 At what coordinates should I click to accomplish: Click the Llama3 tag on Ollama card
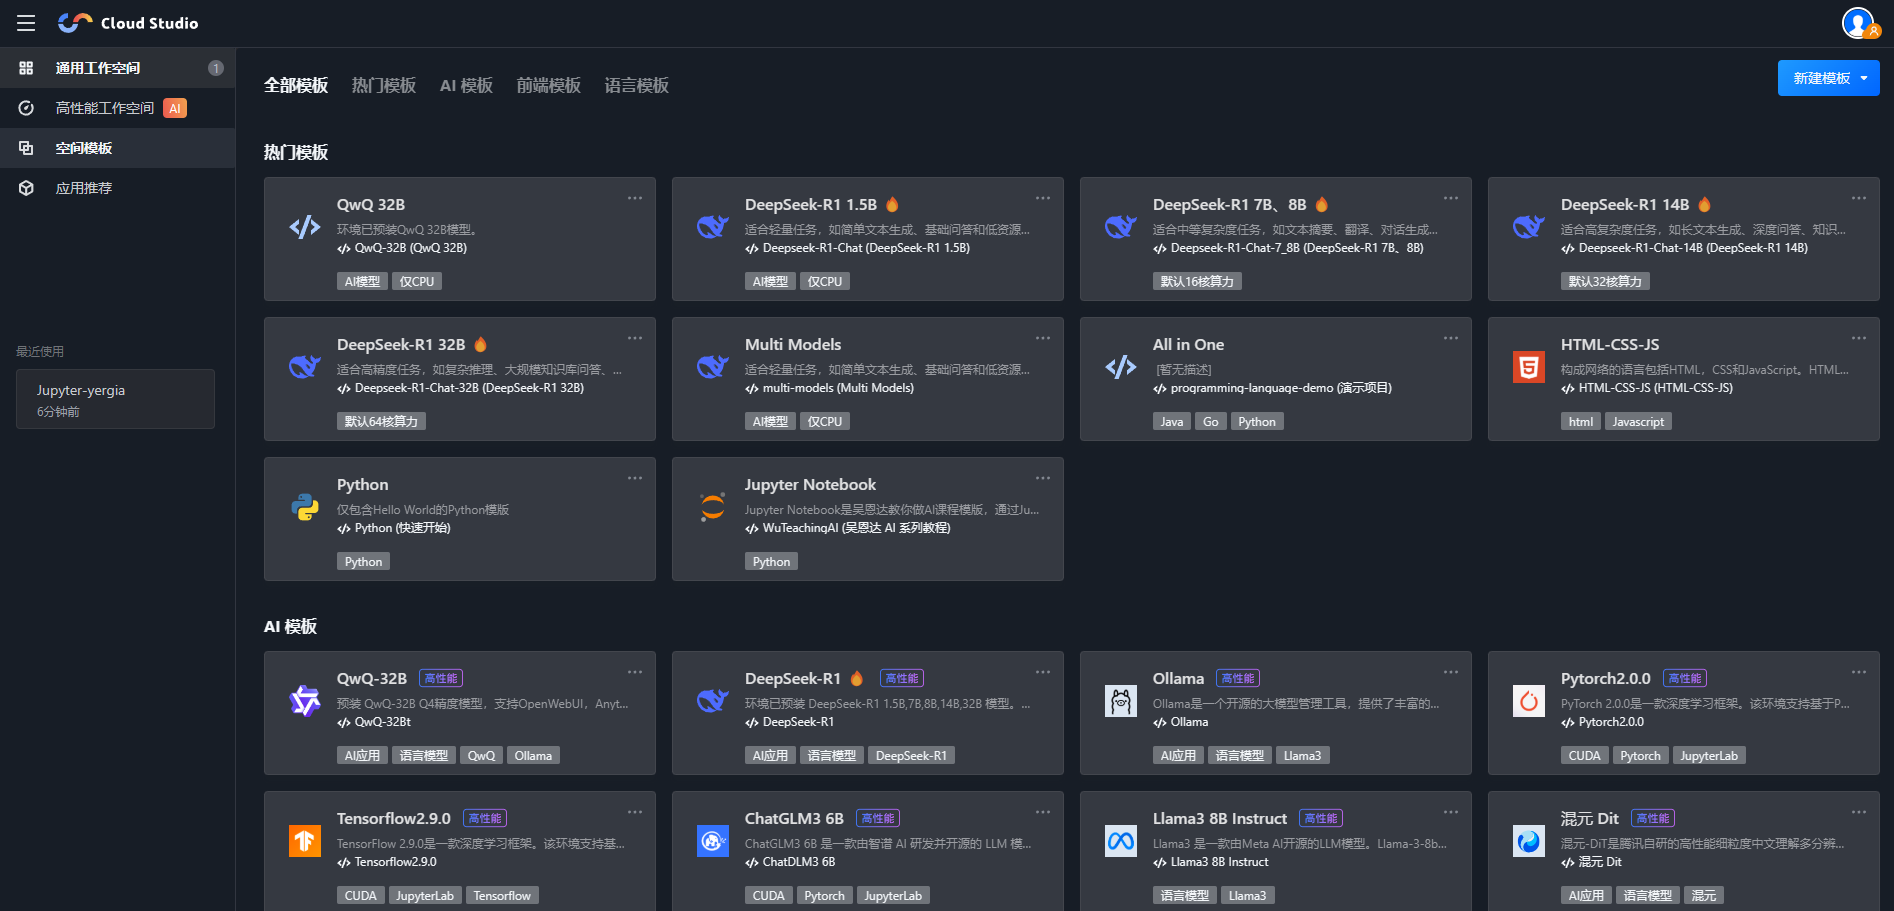[x=1302, y=756]
